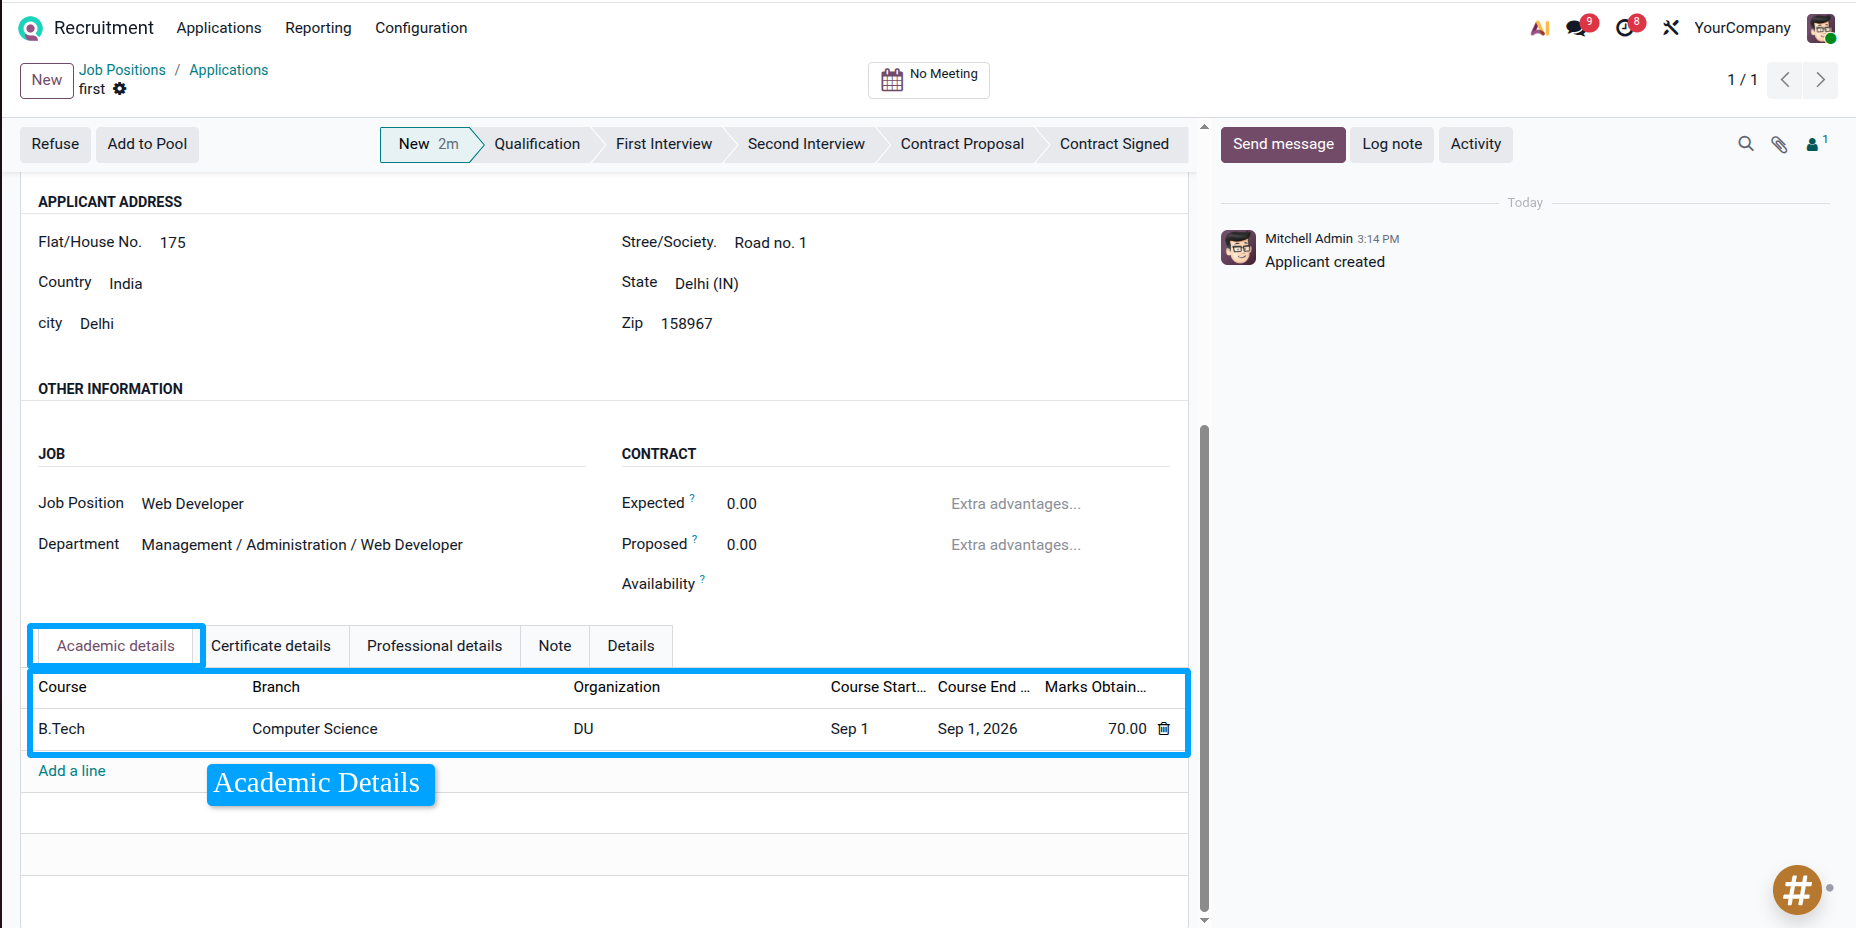The width and height of the screenshot is (1856, 928).
Task: Go to next record arrow
Action: pos(1821,80)
